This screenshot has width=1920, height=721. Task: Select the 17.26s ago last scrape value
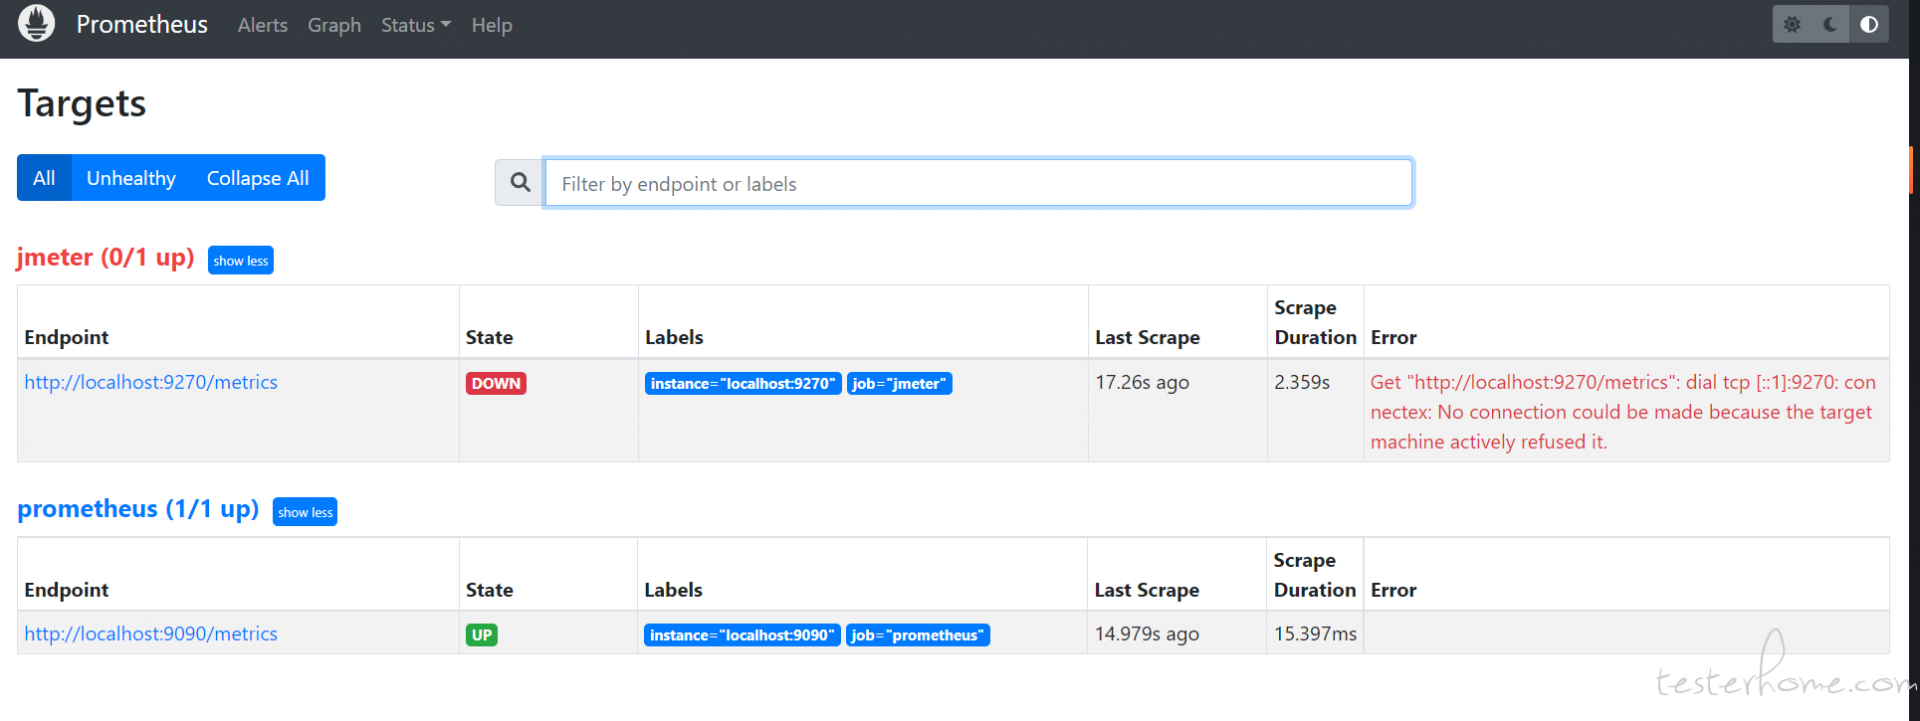pos(1142,382)
